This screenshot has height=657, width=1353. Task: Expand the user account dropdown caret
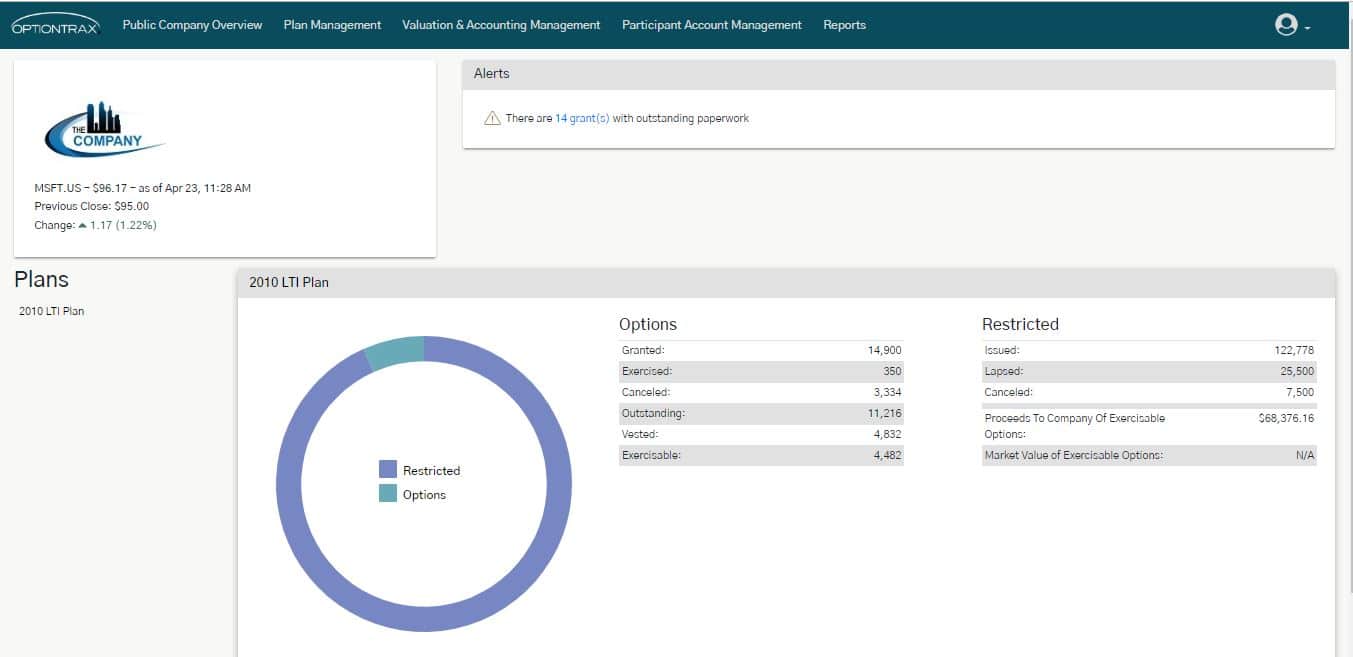pos(1308,28)
